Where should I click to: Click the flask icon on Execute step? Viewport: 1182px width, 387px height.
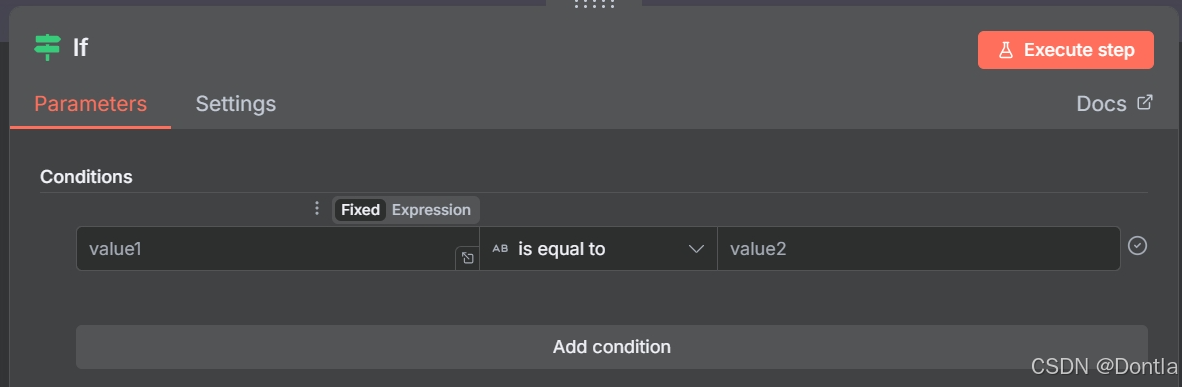[1006, 51]
